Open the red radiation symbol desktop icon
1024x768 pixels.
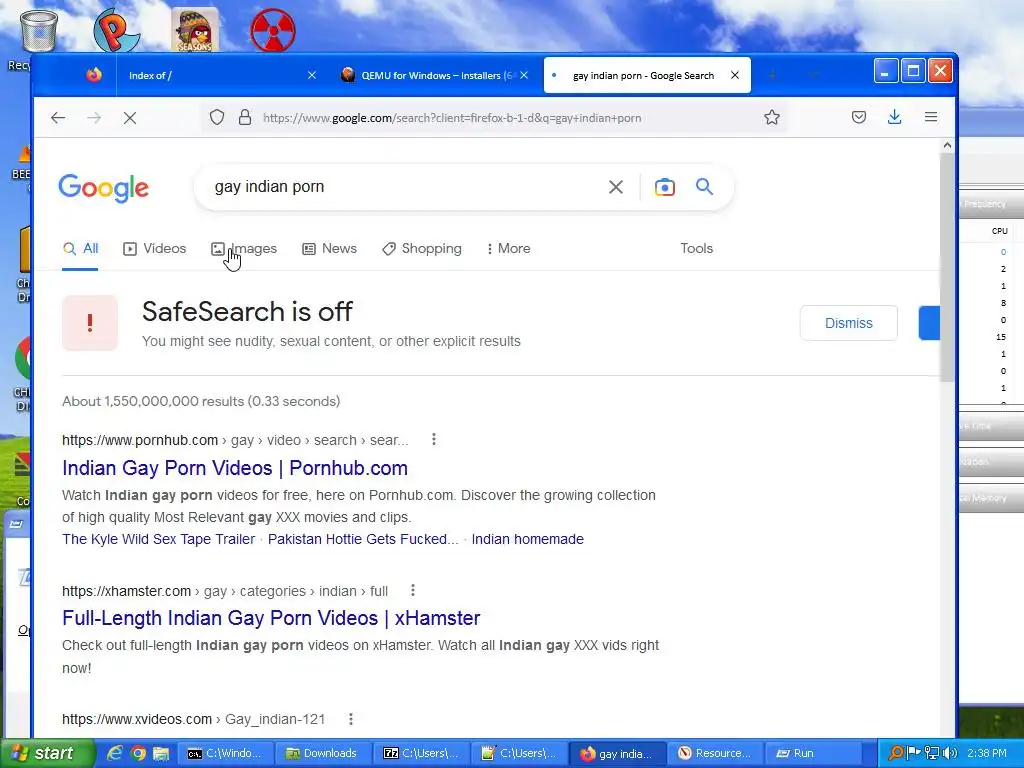pos(273,30)
